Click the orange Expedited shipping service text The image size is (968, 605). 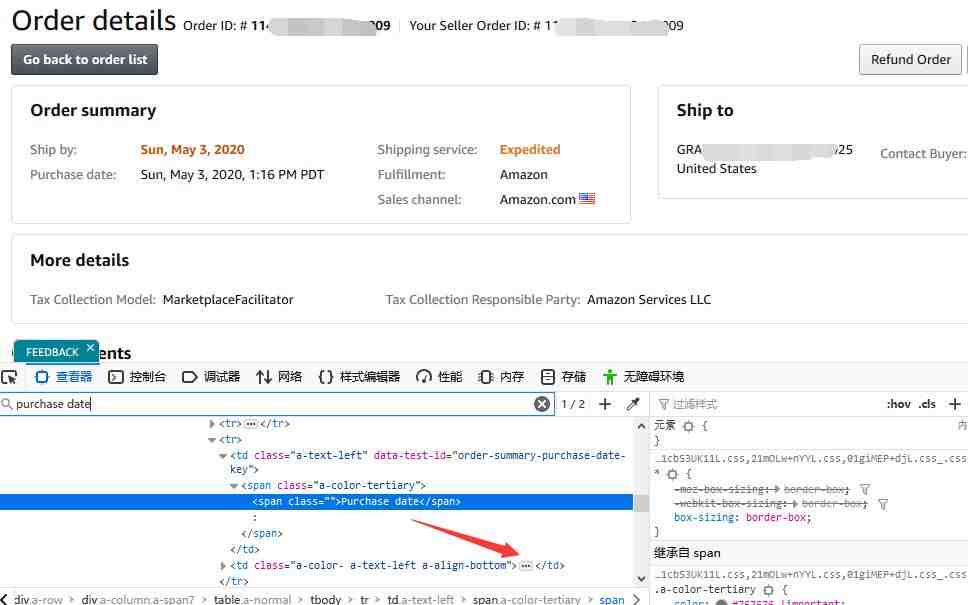tap(530, 149)
